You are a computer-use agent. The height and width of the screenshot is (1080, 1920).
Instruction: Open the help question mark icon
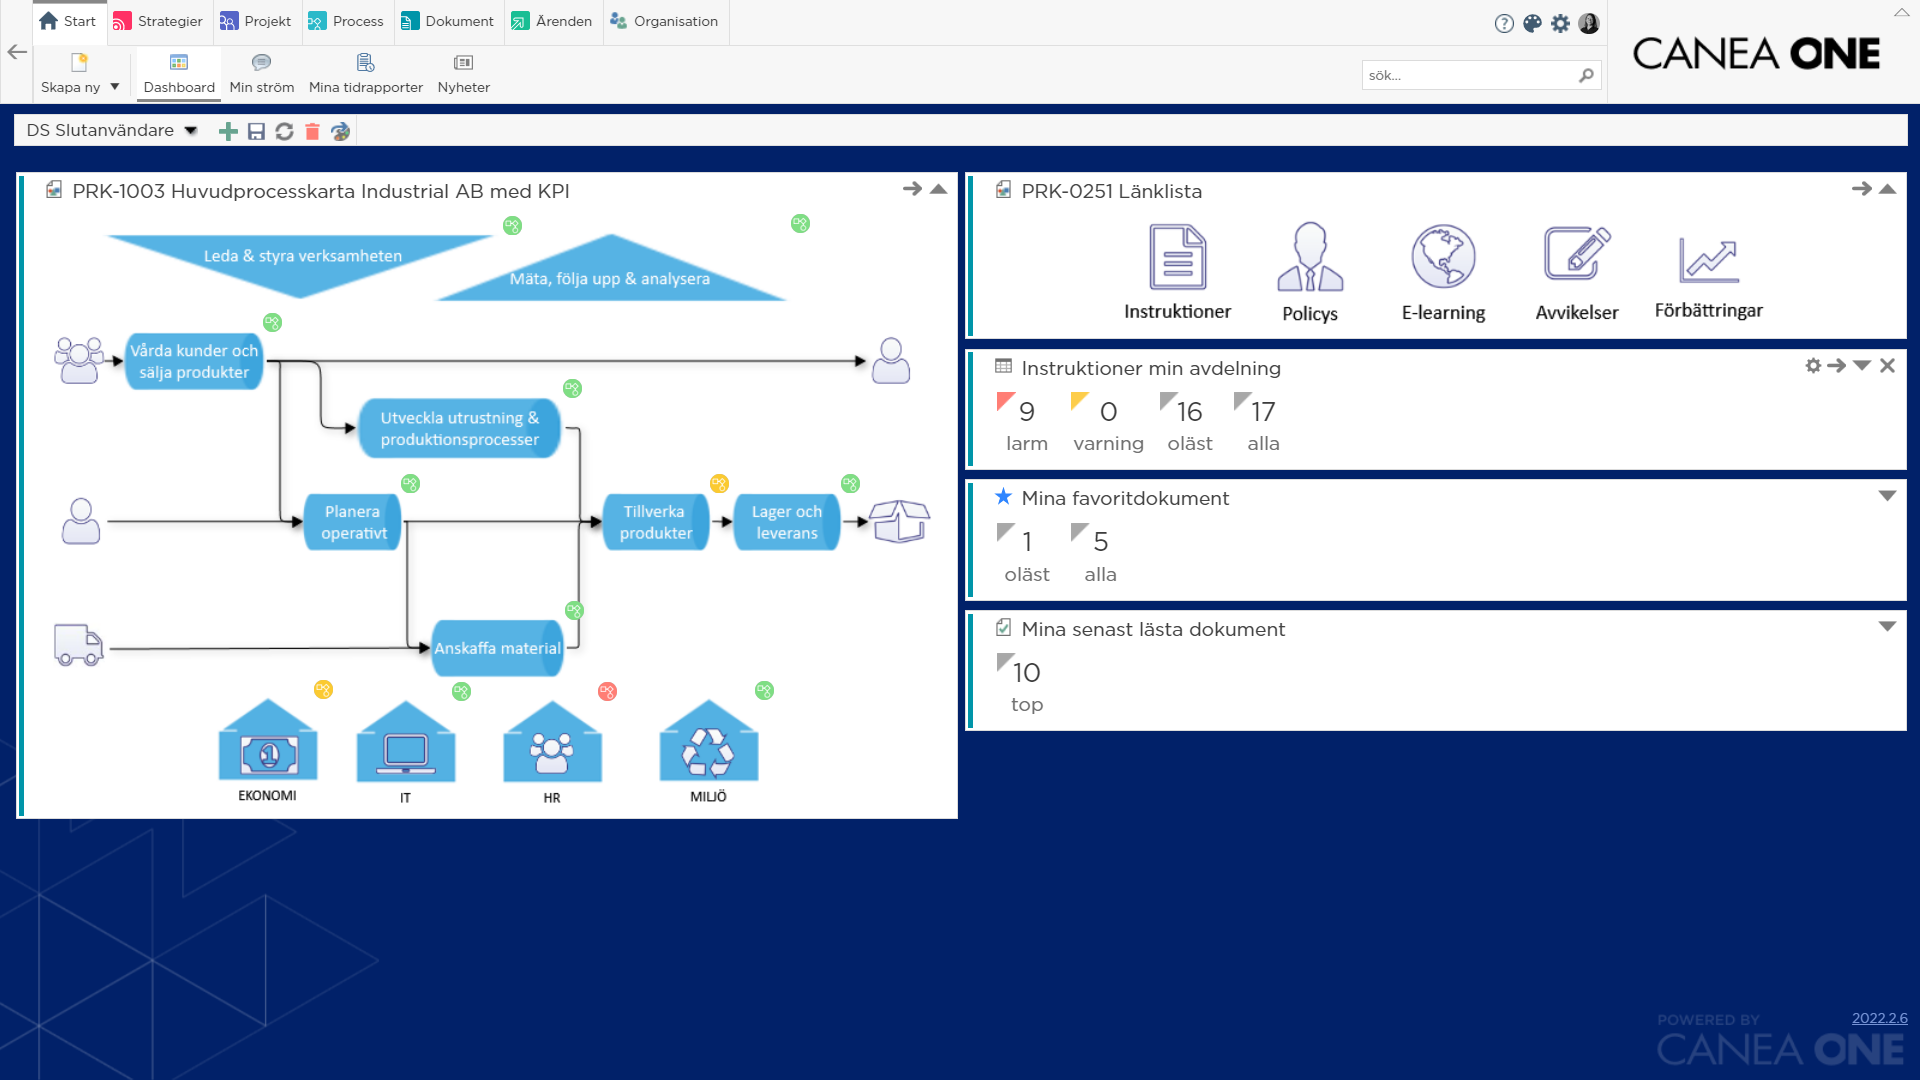pyautogui.click(x=1503, y=22)
